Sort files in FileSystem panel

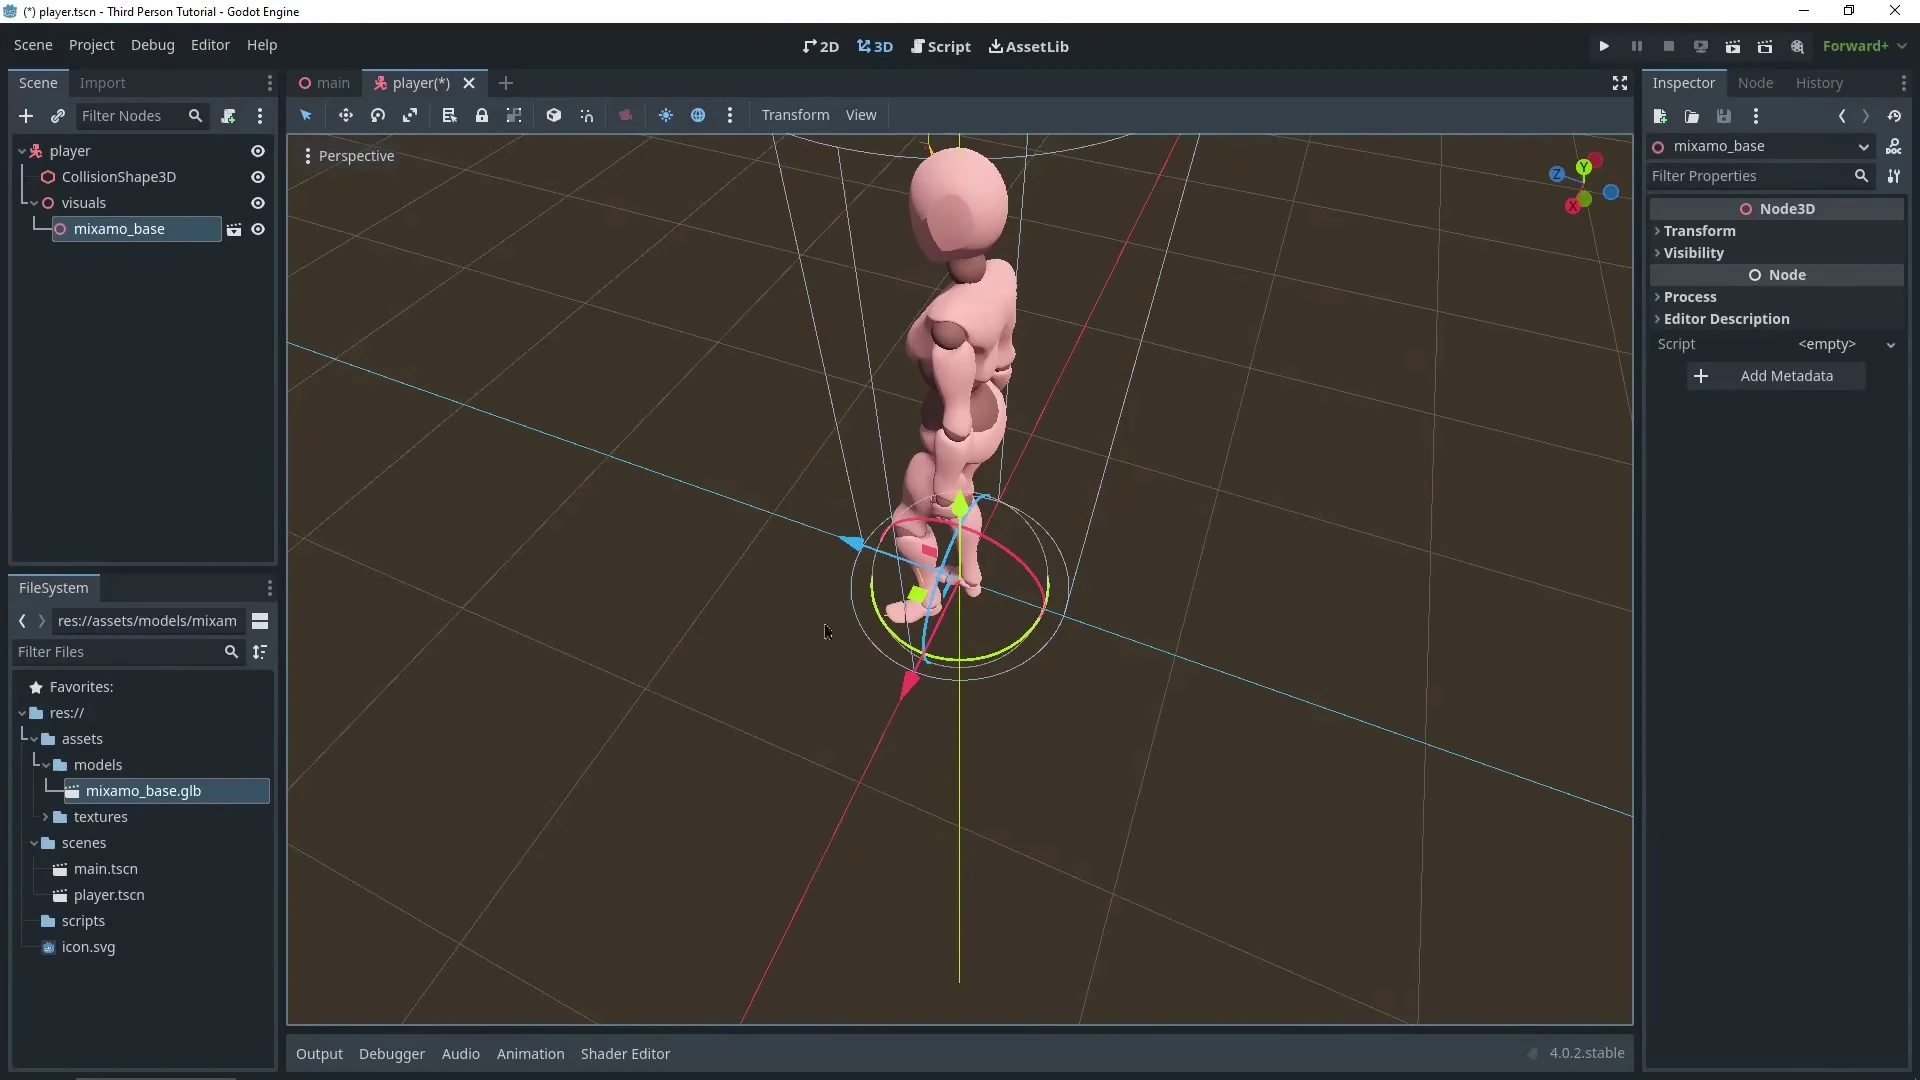click(260, 652)
